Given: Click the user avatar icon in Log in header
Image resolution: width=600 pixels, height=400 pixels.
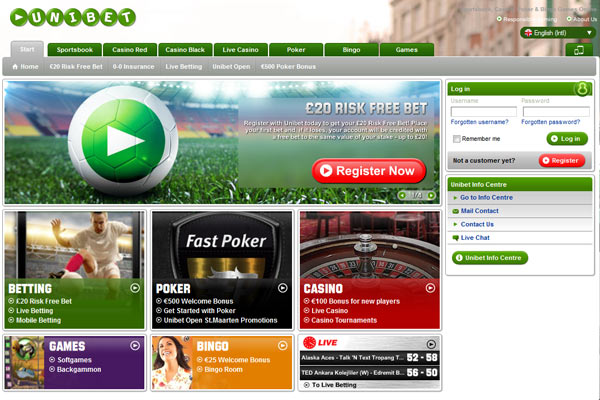Looking at the screenshot, I should [x=582, y=89].
